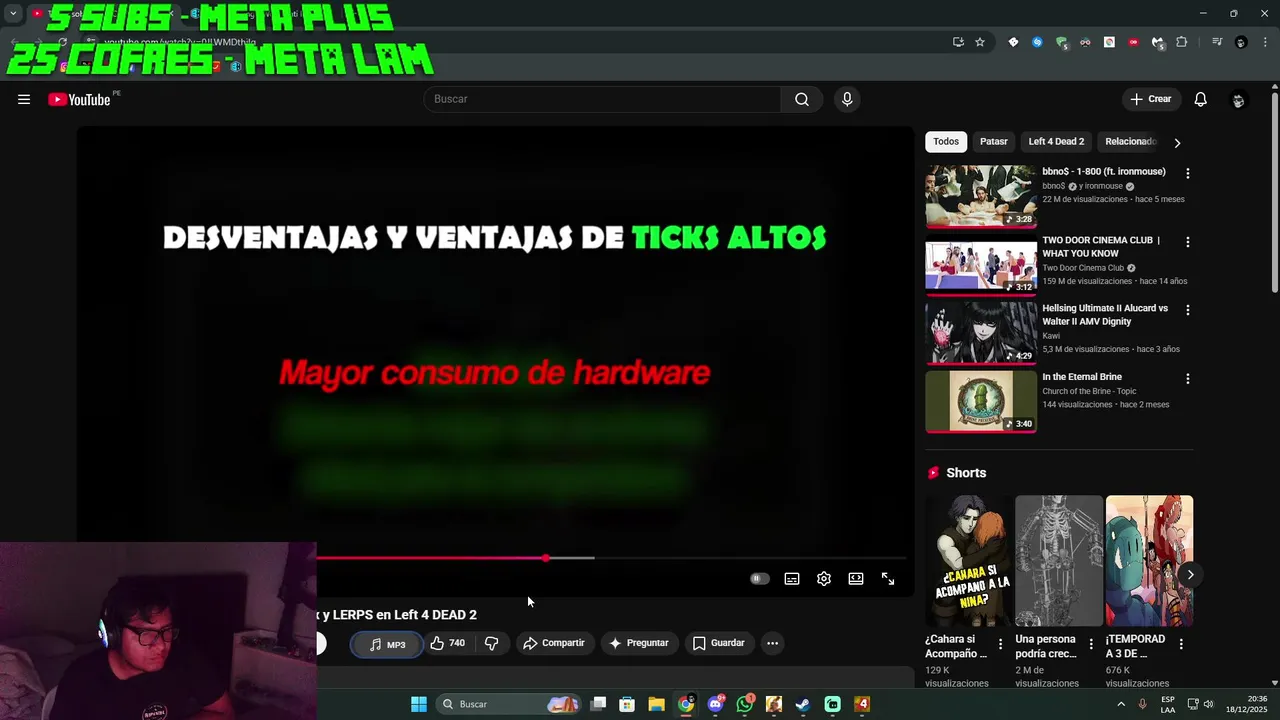This screenshot has height=720, width=1280.
Task: Open options for Hellsing Ultimate video
Action: 1188,310
